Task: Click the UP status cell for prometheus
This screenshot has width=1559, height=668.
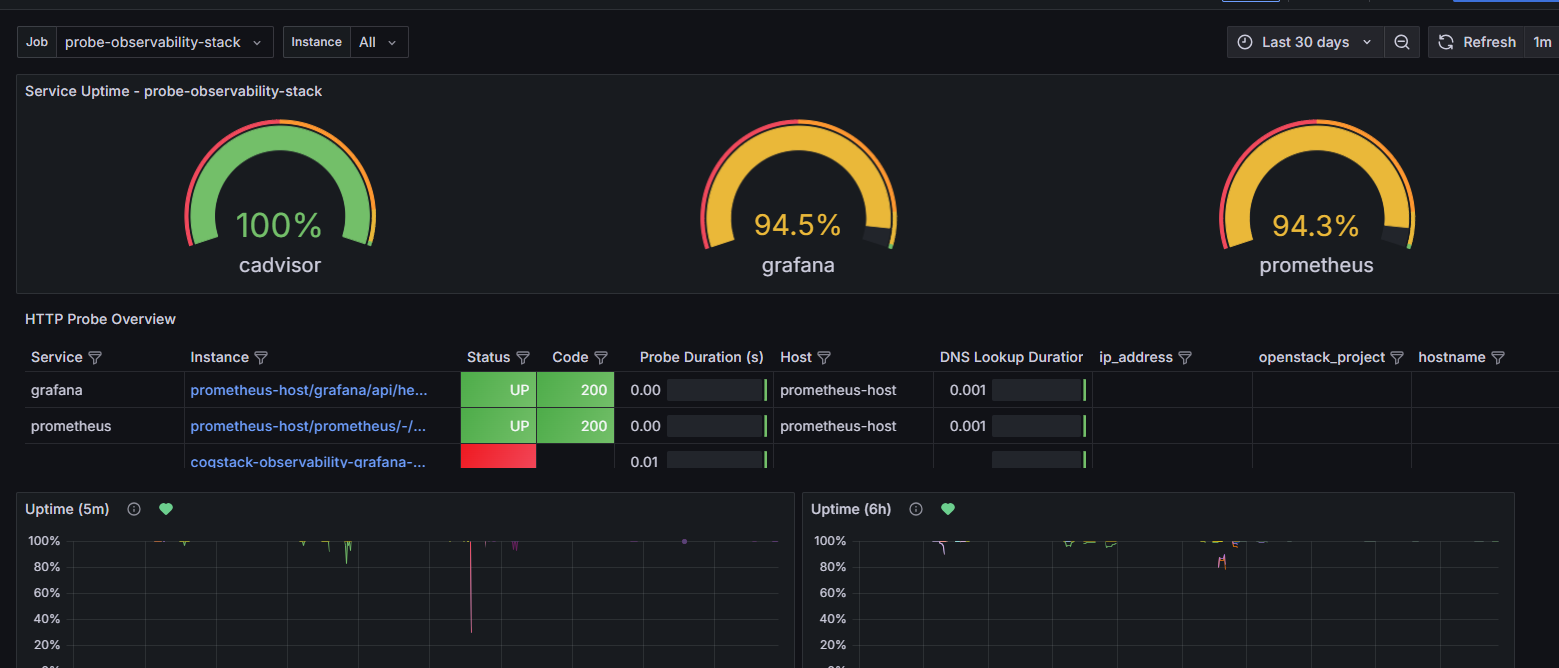Action: (498, 426)
